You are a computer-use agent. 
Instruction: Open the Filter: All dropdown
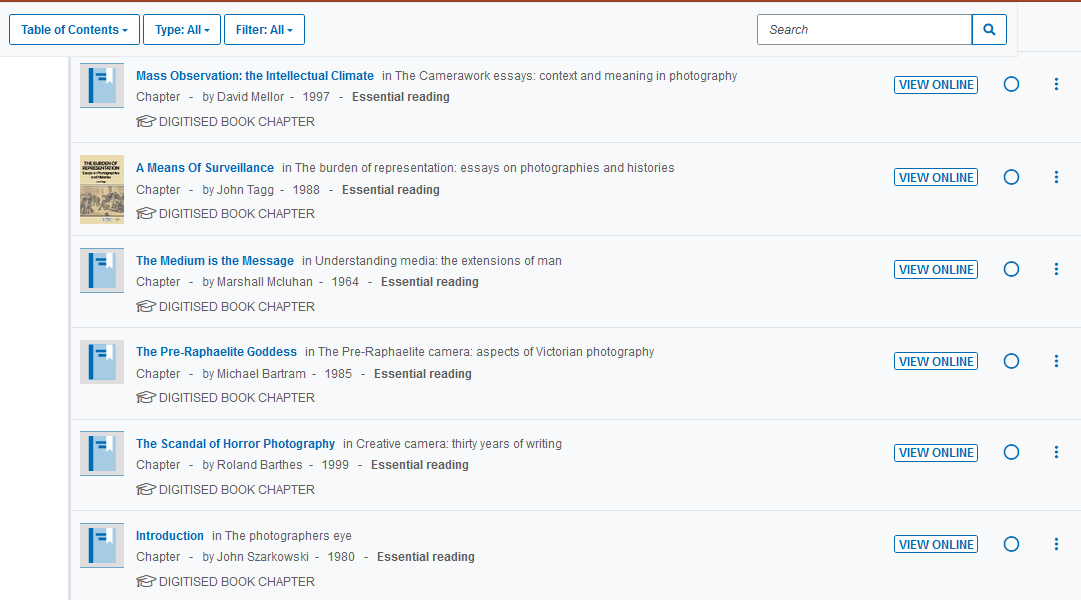(264, 30)
